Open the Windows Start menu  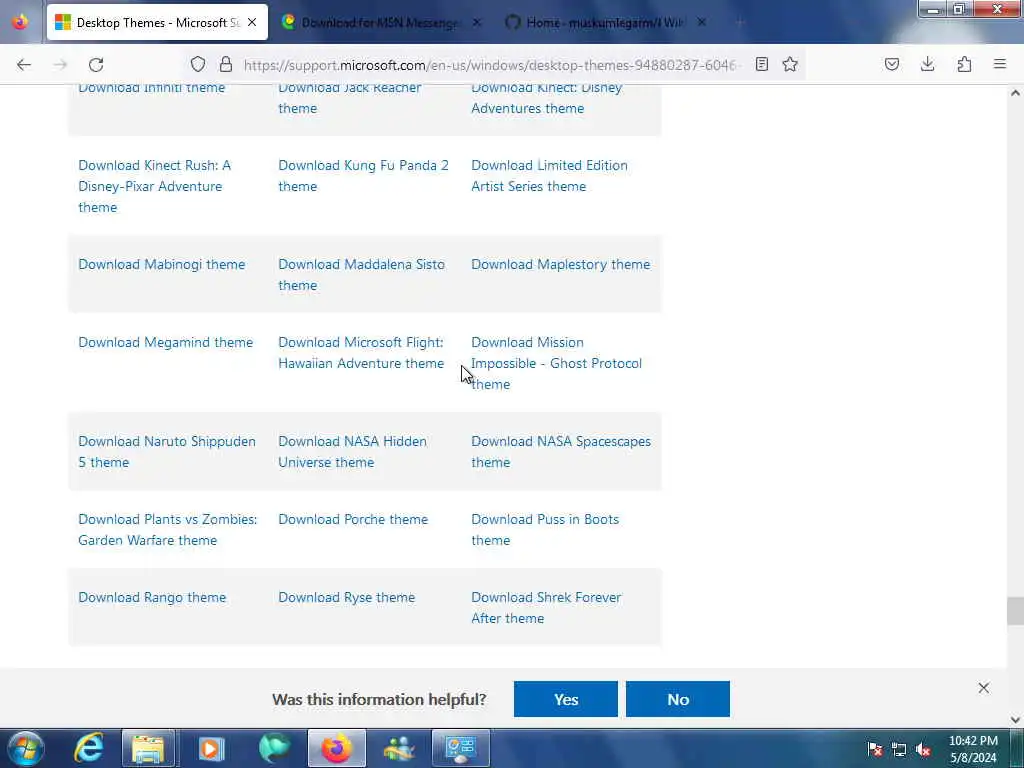(26, 748)
